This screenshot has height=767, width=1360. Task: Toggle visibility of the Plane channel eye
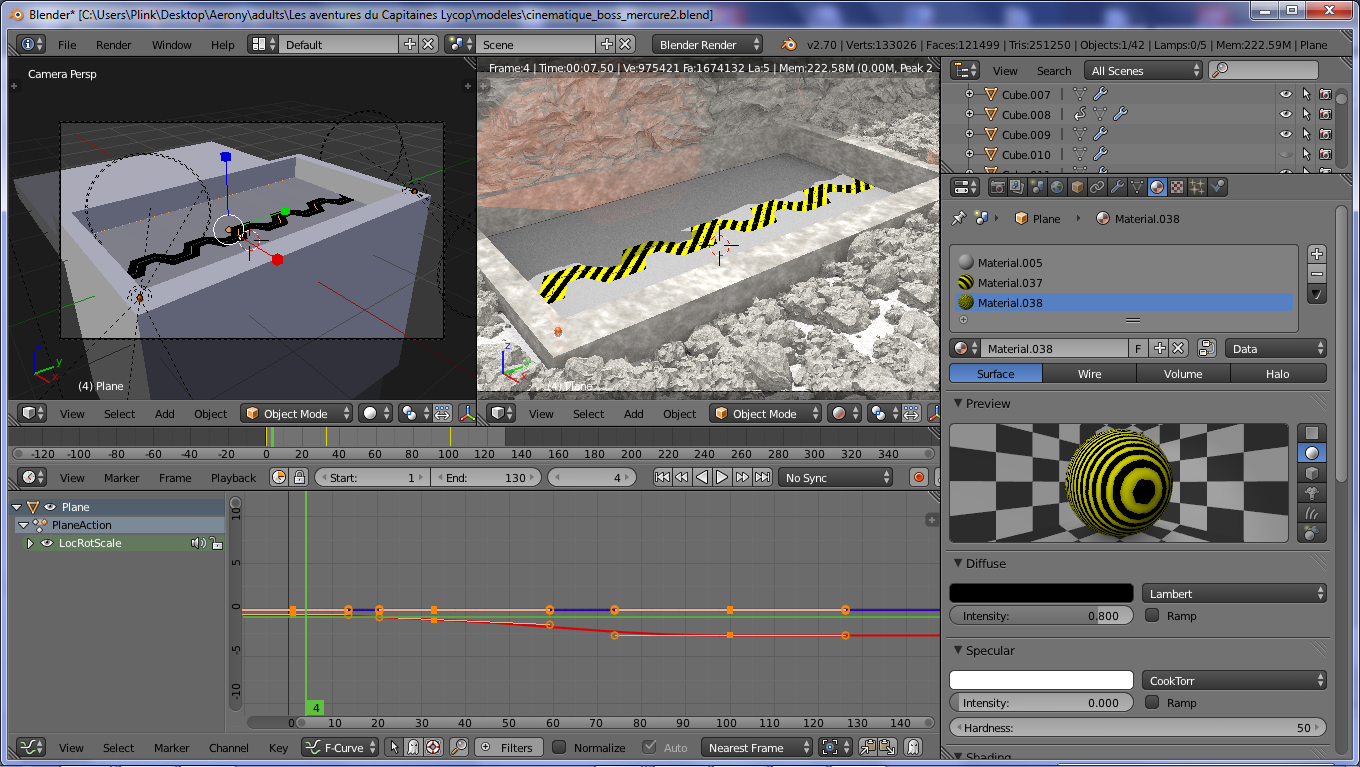[x=50, y=507]
